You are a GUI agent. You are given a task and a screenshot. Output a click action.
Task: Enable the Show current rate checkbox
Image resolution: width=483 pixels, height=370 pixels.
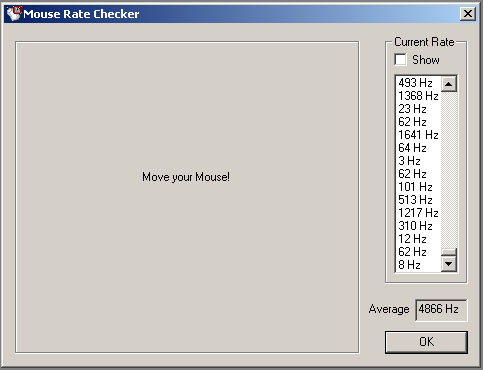tap(400, 60)
